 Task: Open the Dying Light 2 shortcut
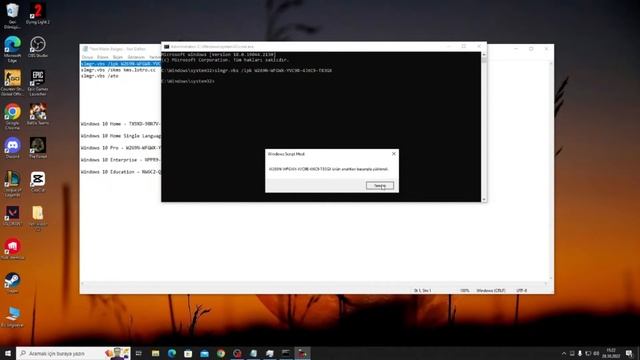click(38, 14)
